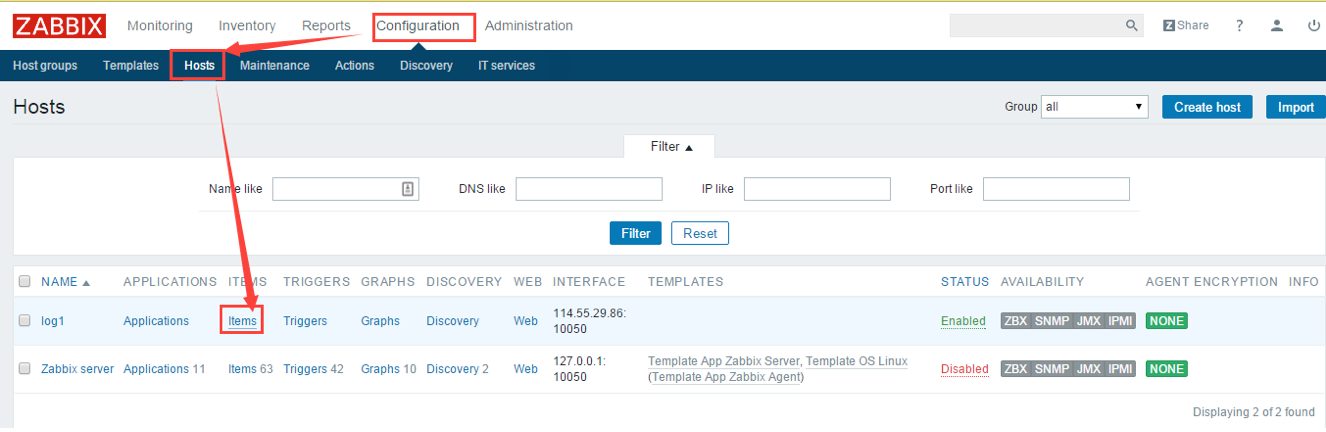Screen dimensions: 1326x432
Task: Click the search magnifier icon
Action: click(1132, 26)
